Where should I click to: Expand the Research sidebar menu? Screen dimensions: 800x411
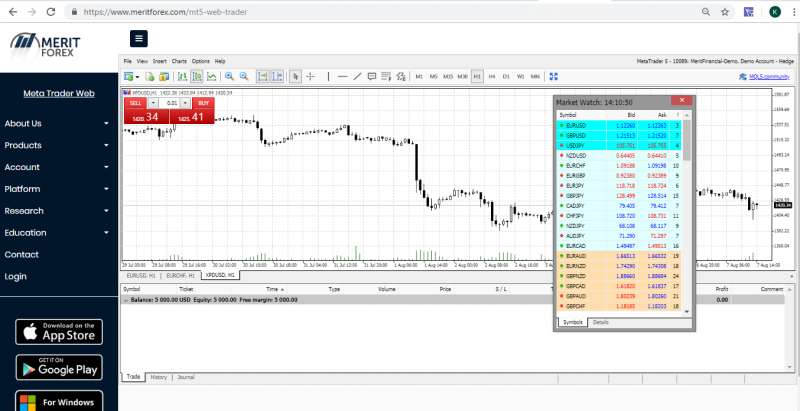coord(57,211)
